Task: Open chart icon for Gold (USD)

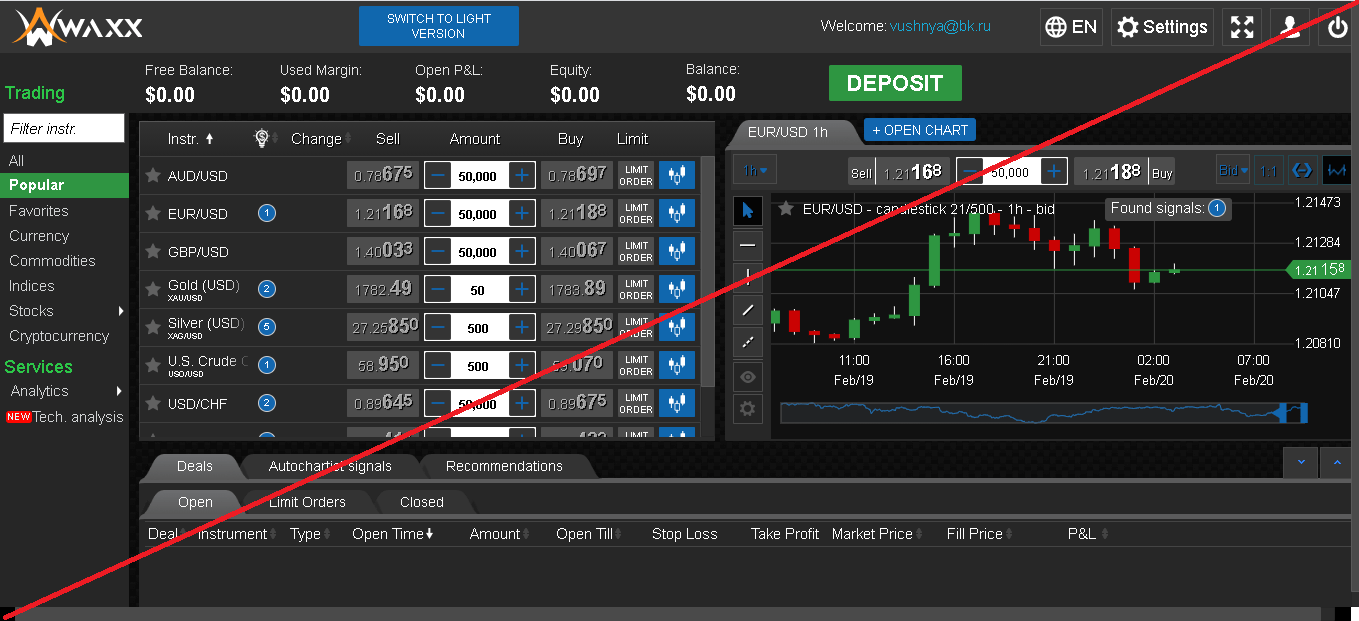Action: (677, 289)
